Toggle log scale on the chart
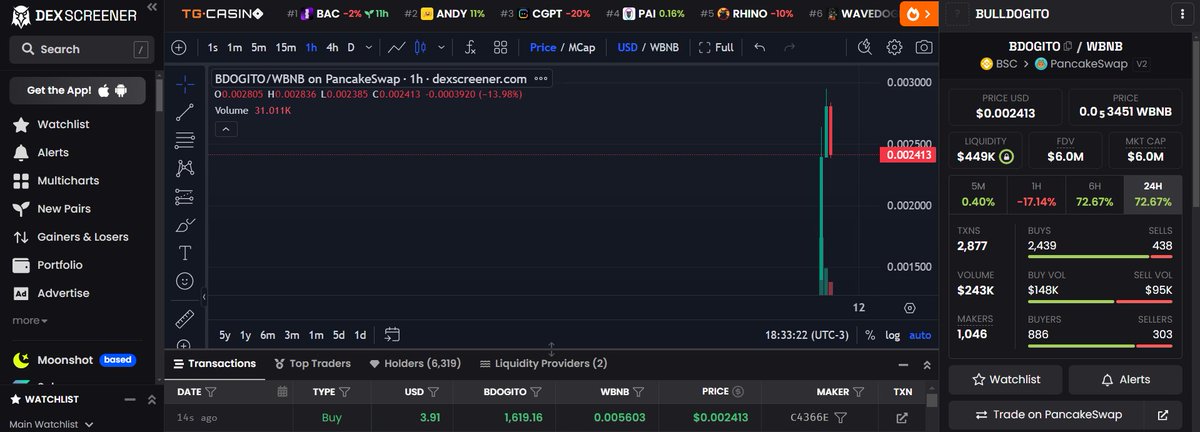 892,335
